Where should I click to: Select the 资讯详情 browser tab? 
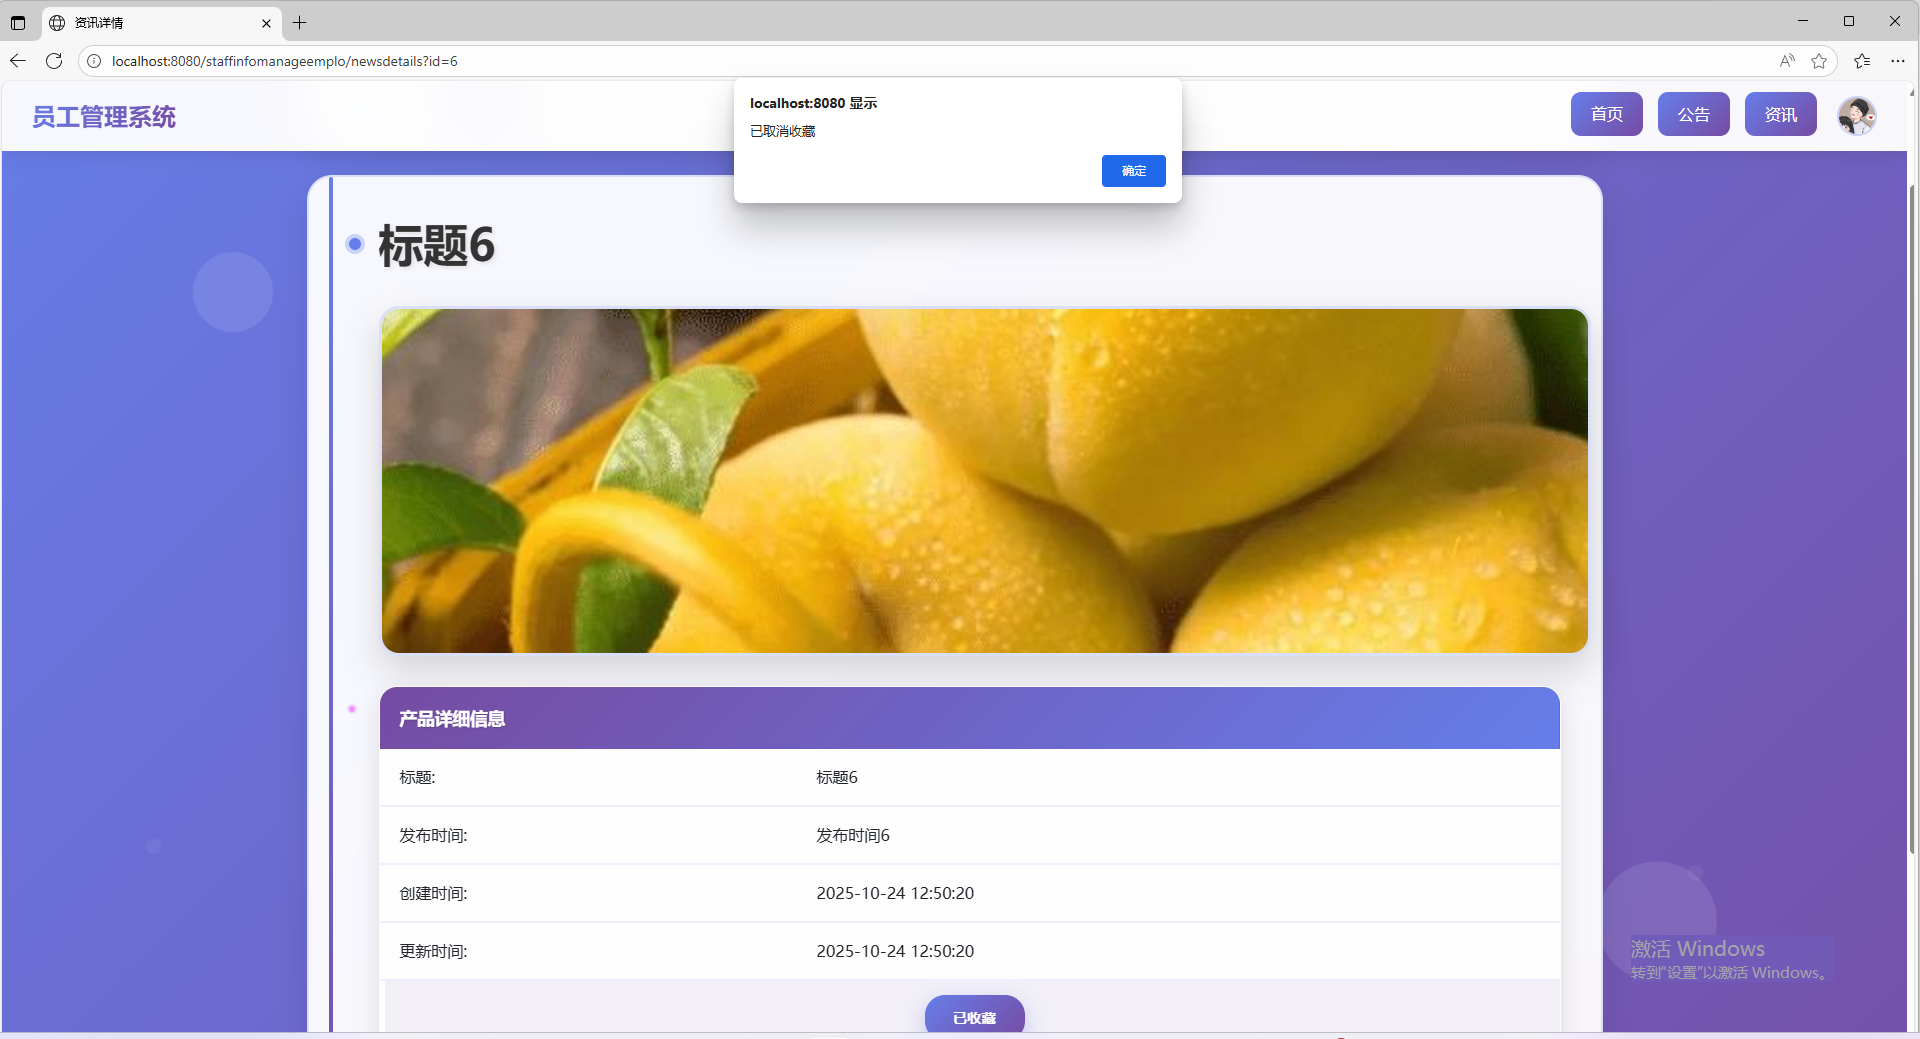[161, 23]
